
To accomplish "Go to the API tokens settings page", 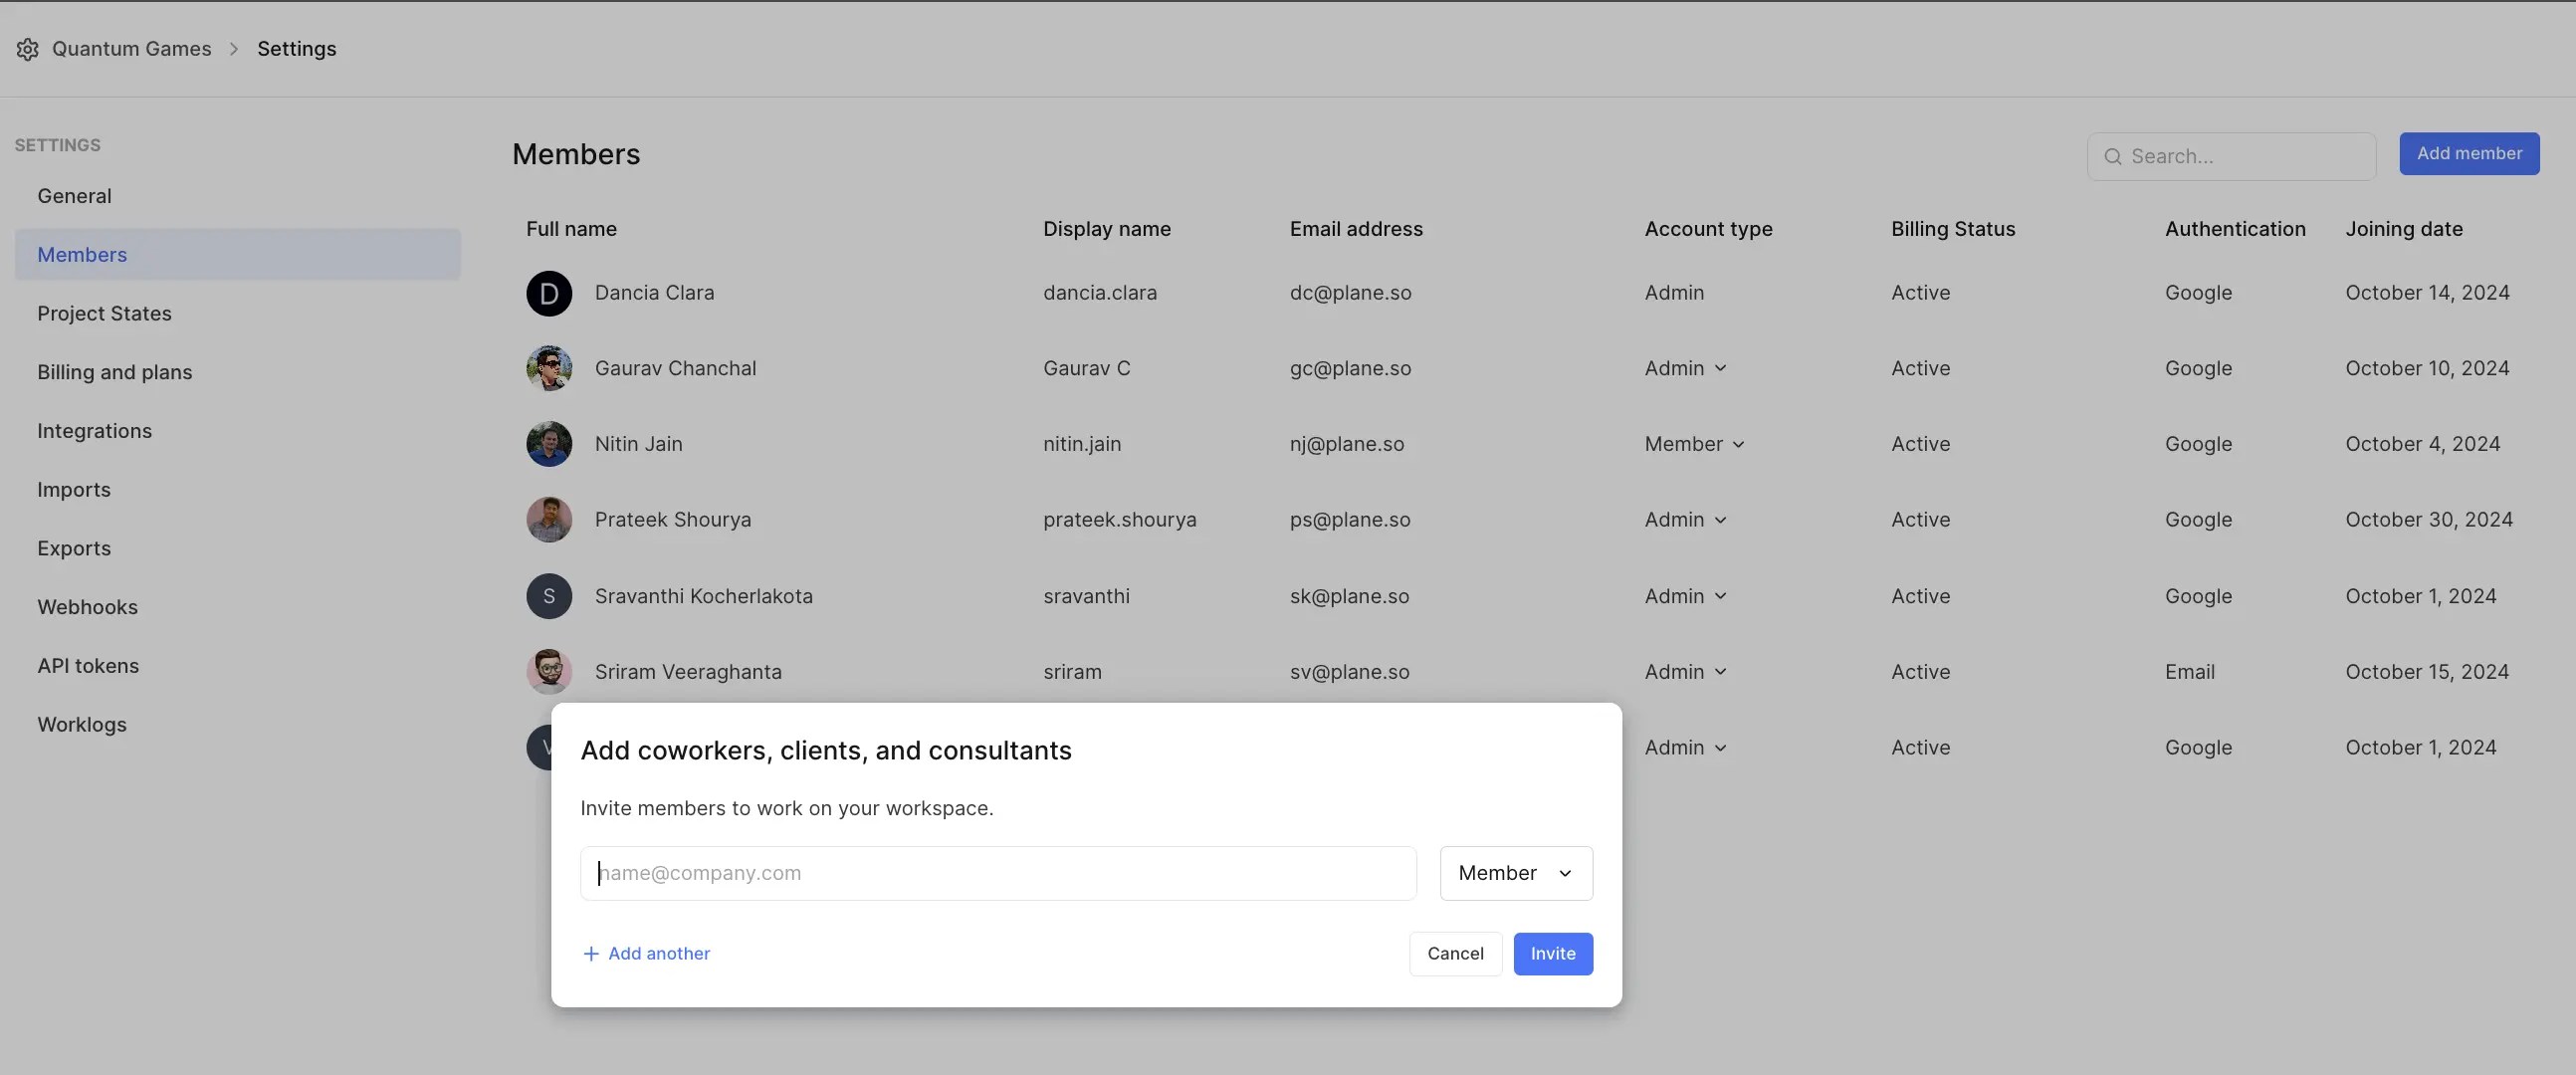I will tap(88, 666).
